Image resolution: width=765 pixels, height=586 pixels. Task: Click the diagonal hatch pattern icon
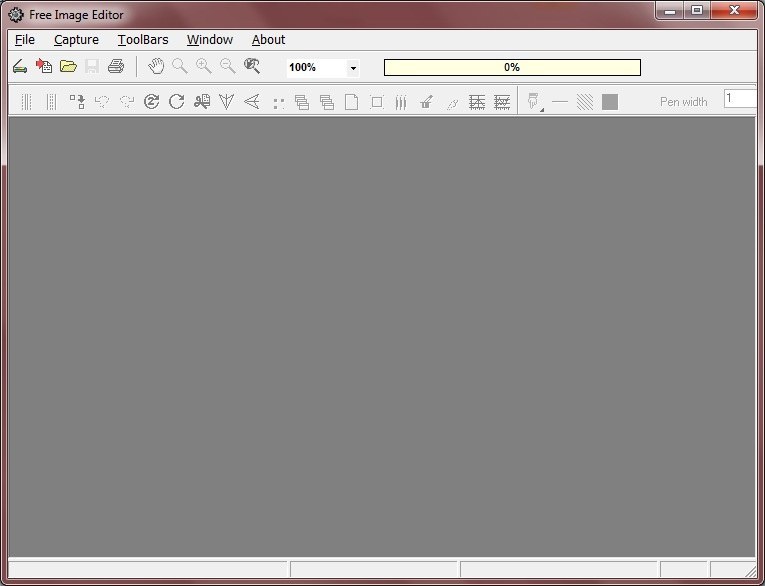coord(584,102)
